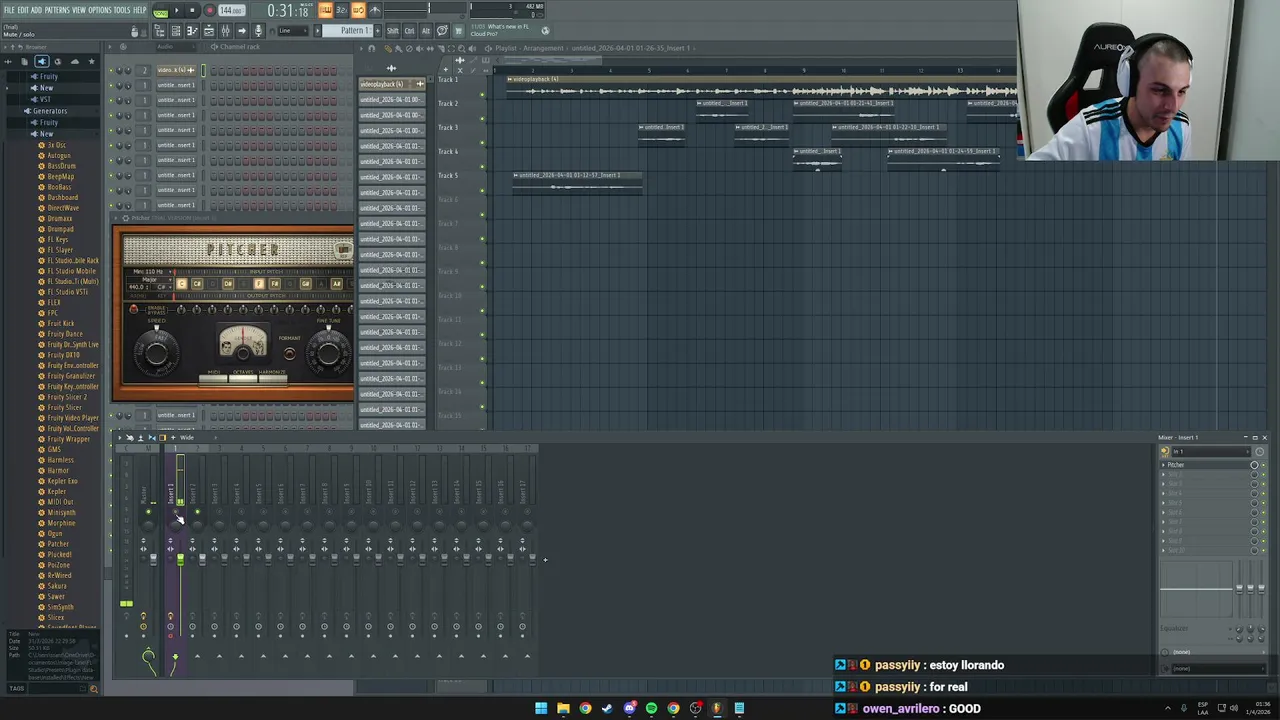This screenshot has height=720, width=1280.
Task: Open the Min 110 Hz dropdown in Pitcher
Action: [x=151, y=272]
